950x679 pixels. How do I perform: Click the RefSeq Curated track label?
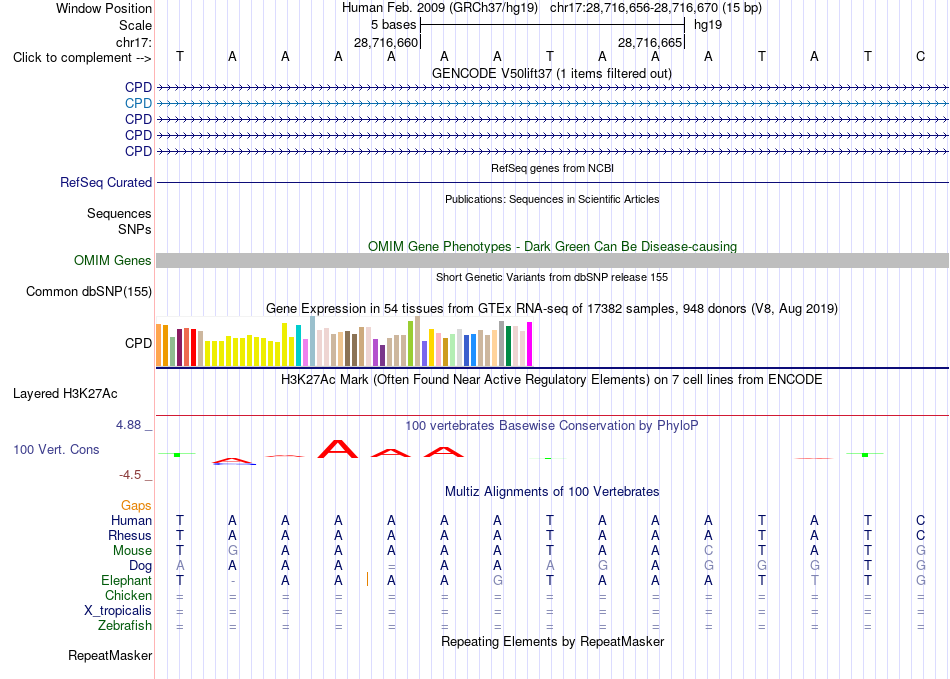tap(106, 182)
